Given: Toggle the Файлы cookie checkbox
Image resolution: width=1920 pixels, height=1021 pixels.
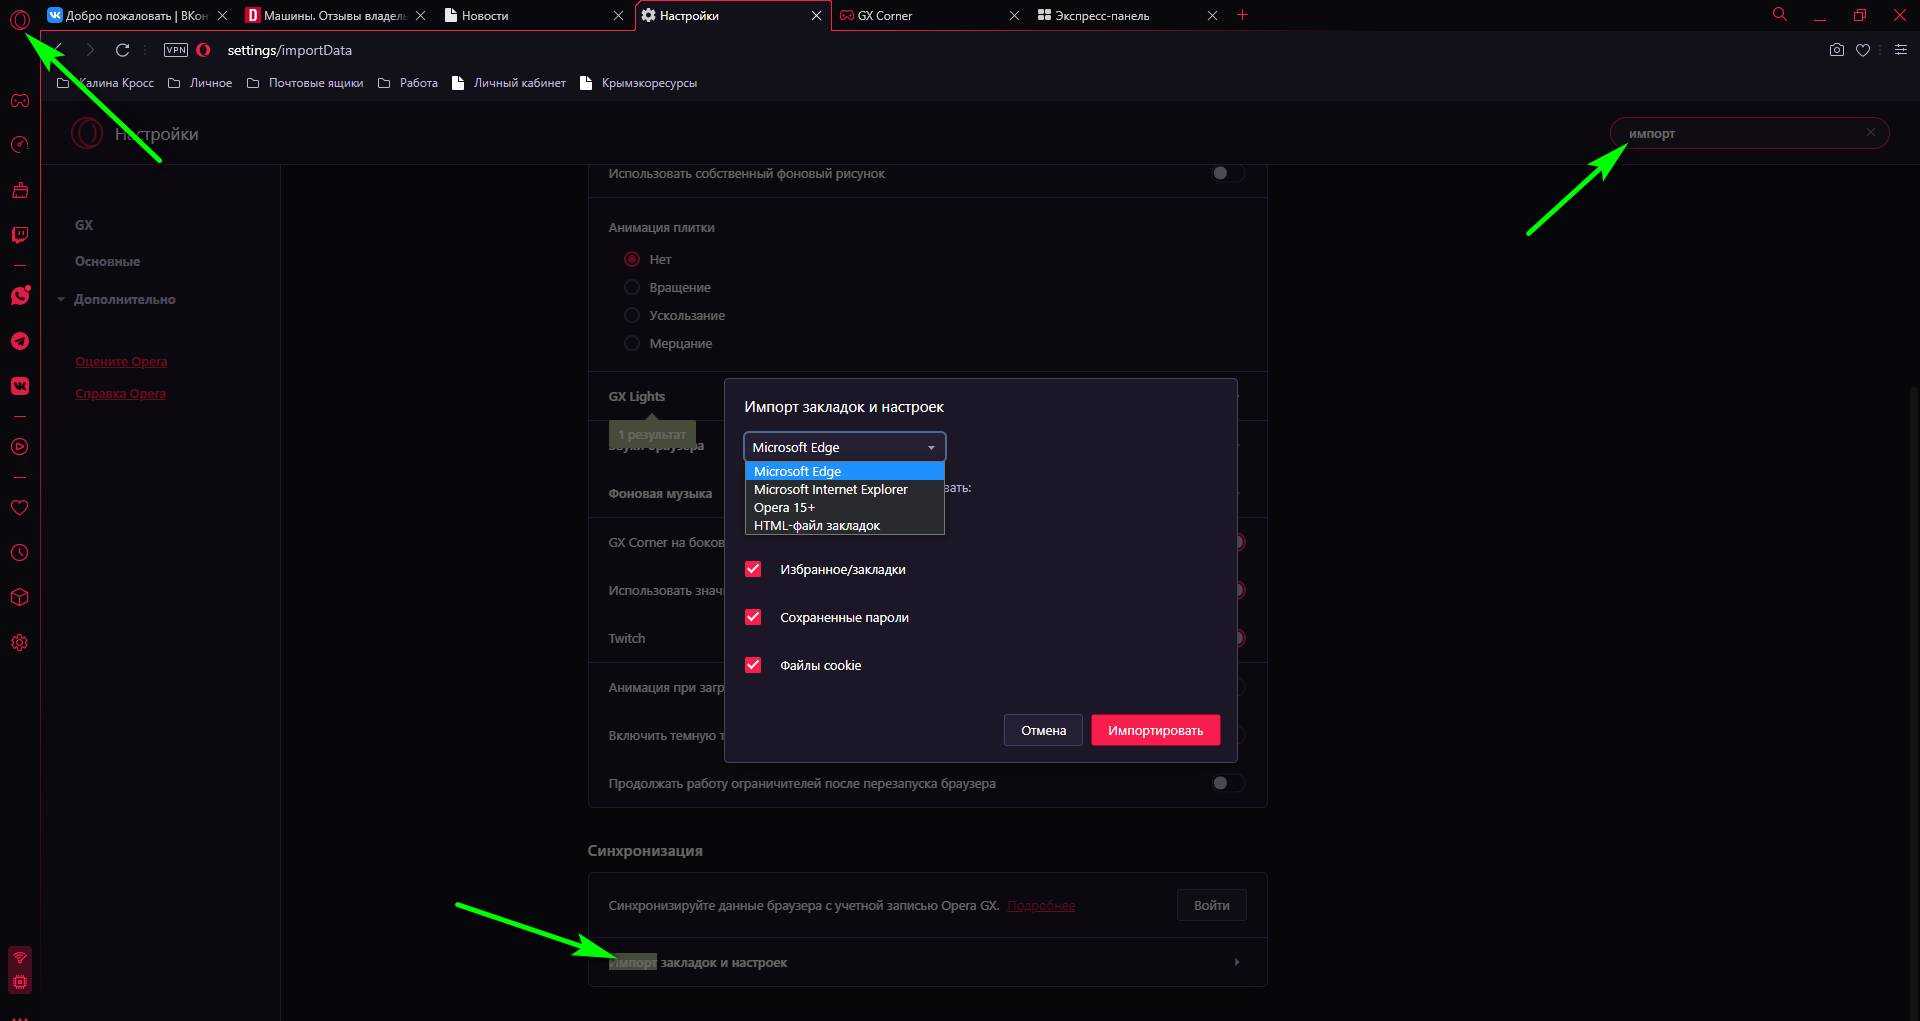Looking at the screenshot, I should pos(753,665).
